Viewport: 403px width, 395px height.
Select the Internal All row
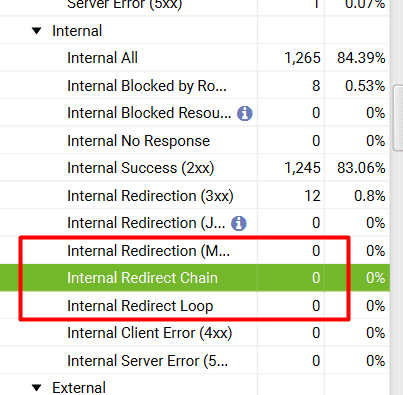tap(195, 58)
